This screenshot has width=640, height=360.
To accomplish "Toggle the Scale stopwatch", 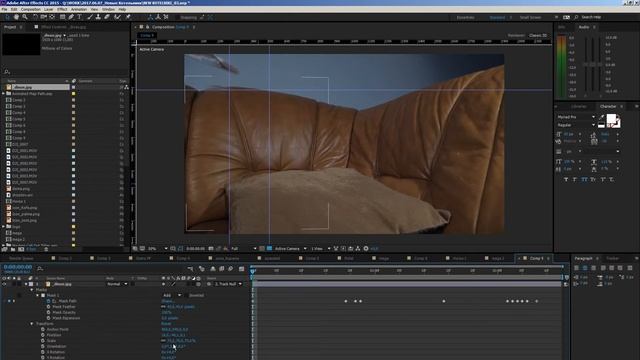I will (43, 341).
